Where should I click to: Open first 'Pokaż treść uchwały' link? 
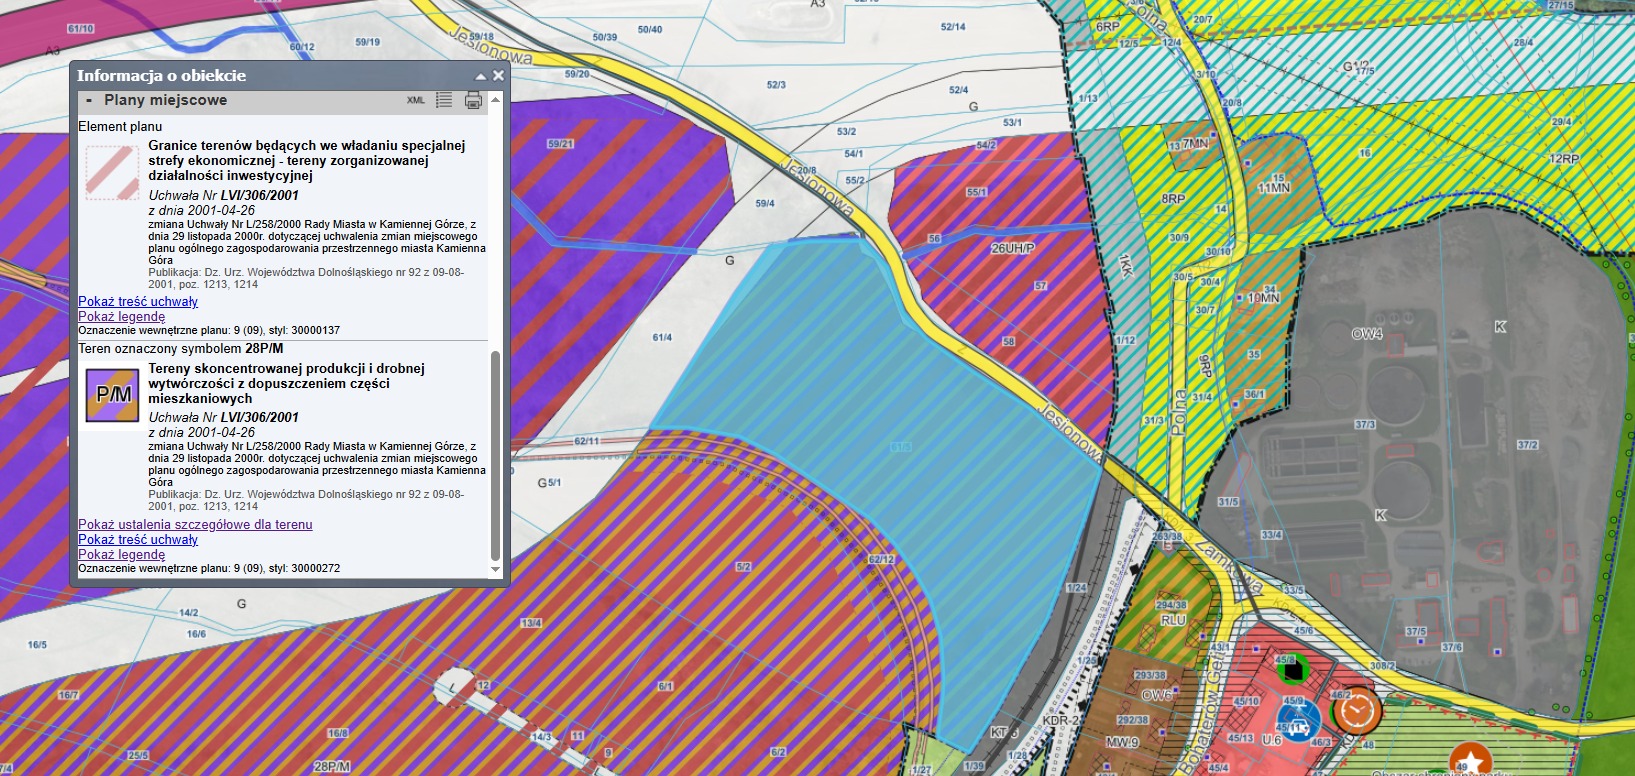[x=138, y=301]
